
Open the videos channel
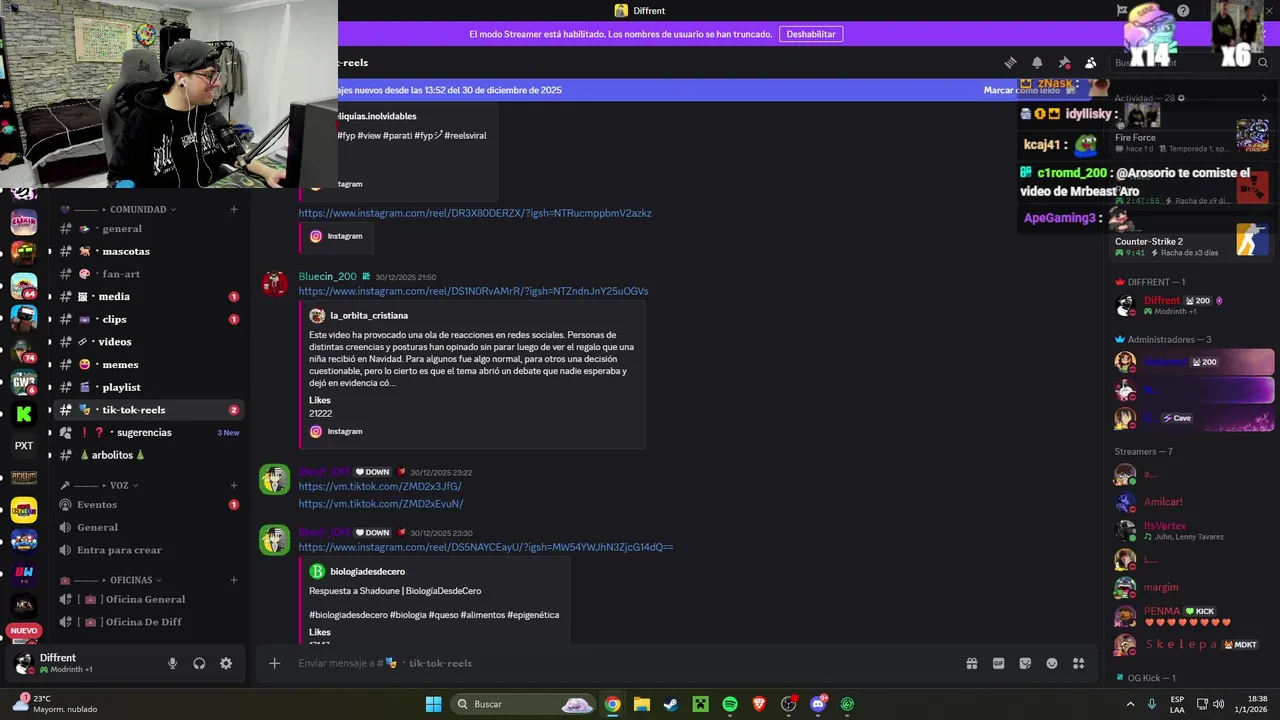click(148, 342)
